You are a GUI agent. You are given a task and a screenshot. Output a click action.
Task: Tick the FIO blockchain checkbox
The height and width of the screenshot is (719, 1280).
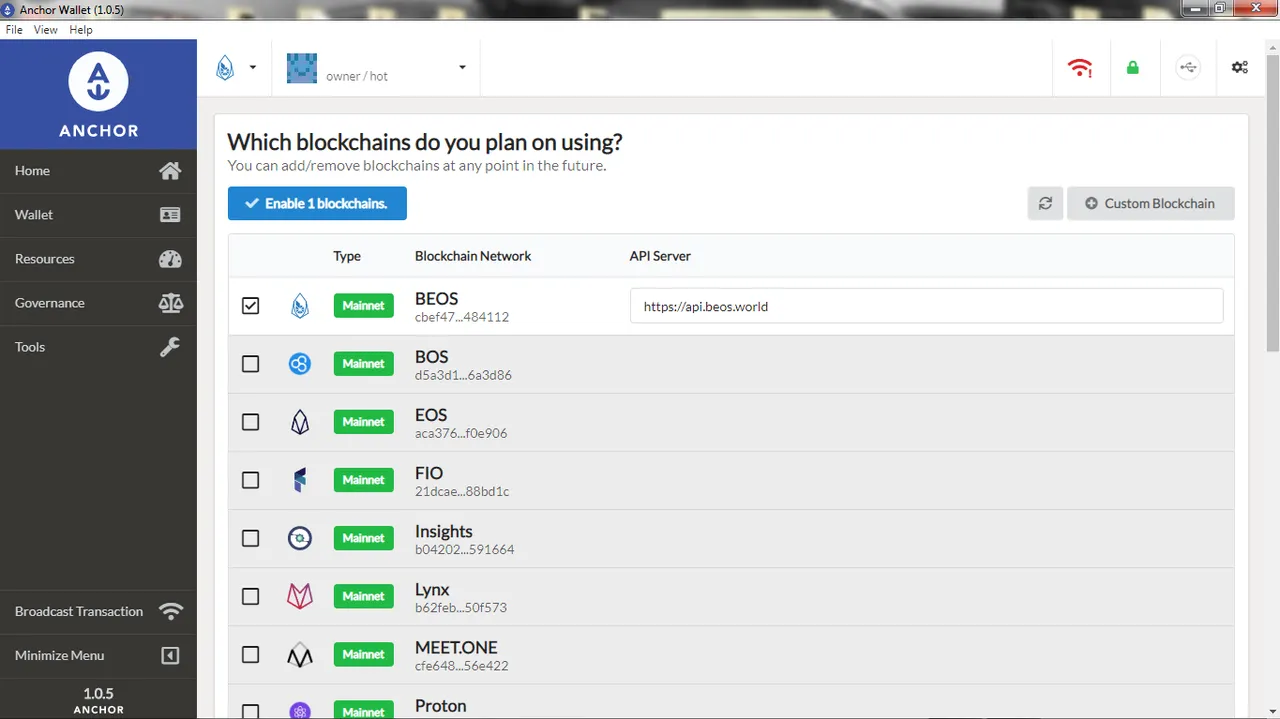(251, 480)
